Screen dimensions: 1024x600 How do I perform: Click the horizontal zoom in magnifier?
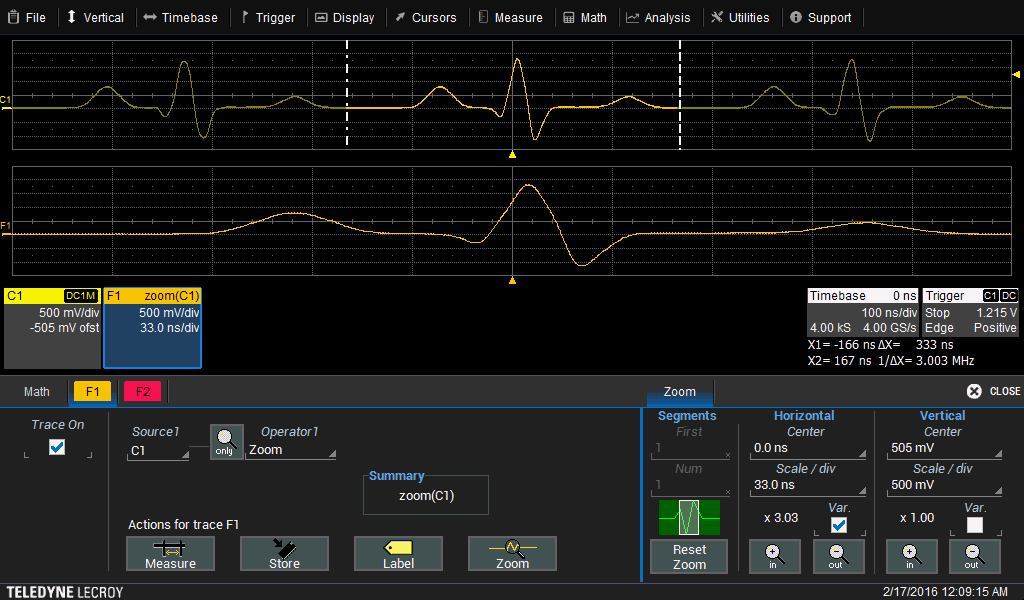coord(773,555)
